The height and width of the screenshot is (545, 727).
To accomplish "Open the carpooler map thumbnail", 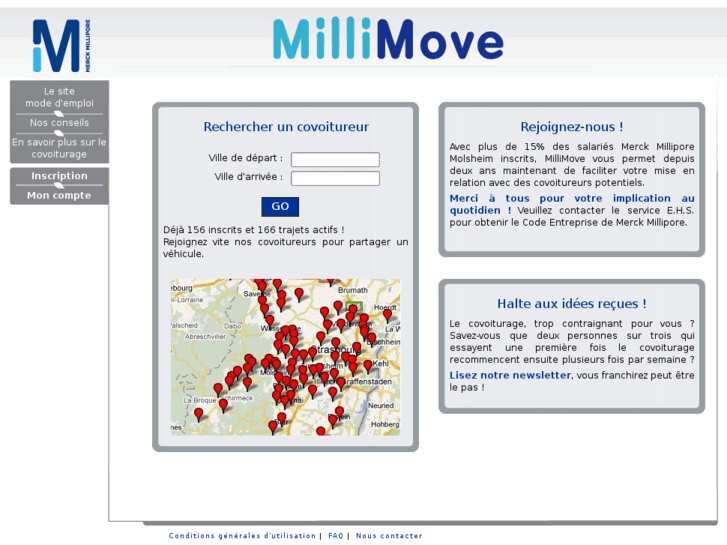I will [285, 357].
